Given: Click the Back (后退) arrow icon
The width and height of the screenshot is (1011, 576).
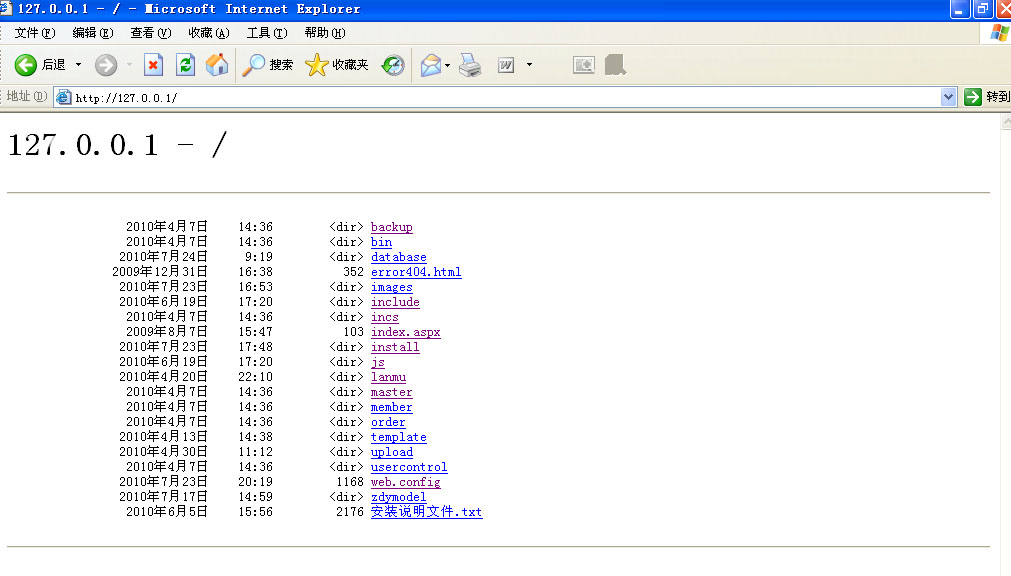Looking at the screenshot, I should coord(26,65).
